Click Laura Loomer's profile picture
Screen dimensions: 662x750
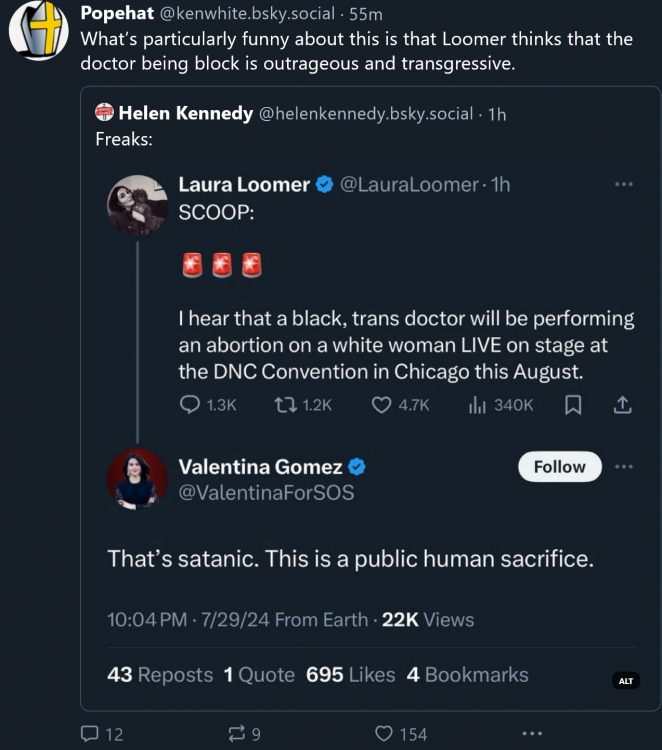click(137, 204)
